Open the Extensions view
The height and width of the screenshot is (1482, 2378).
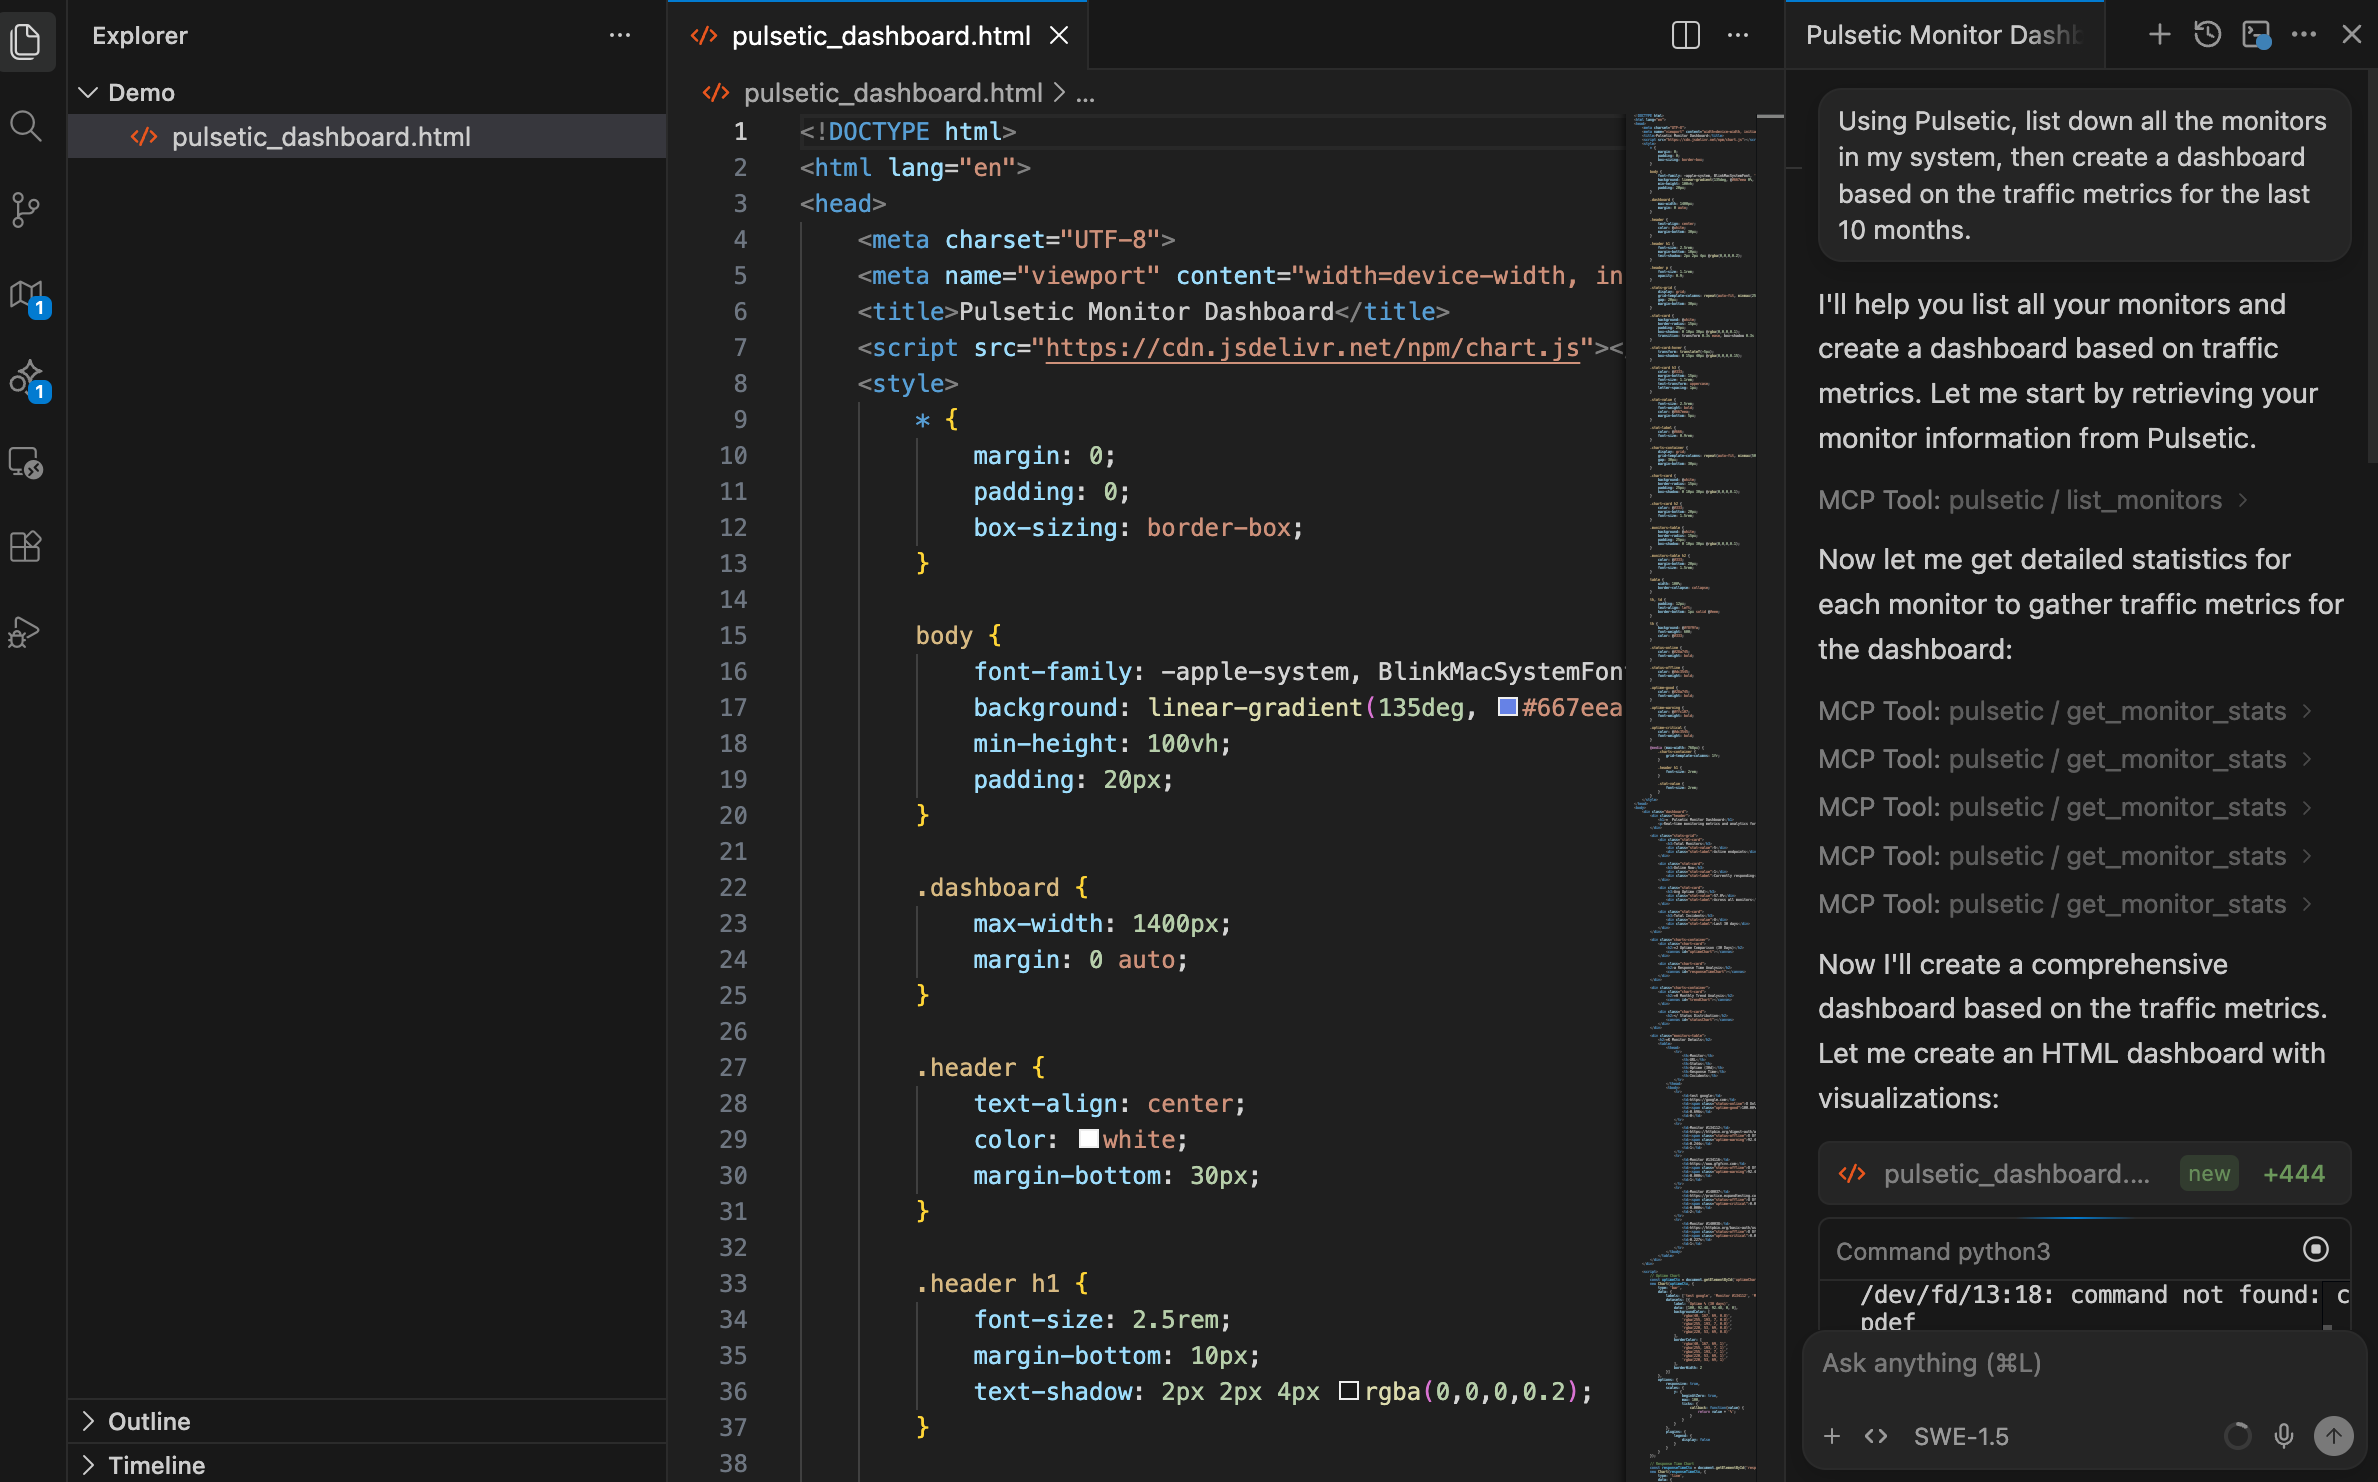point(27,546)
